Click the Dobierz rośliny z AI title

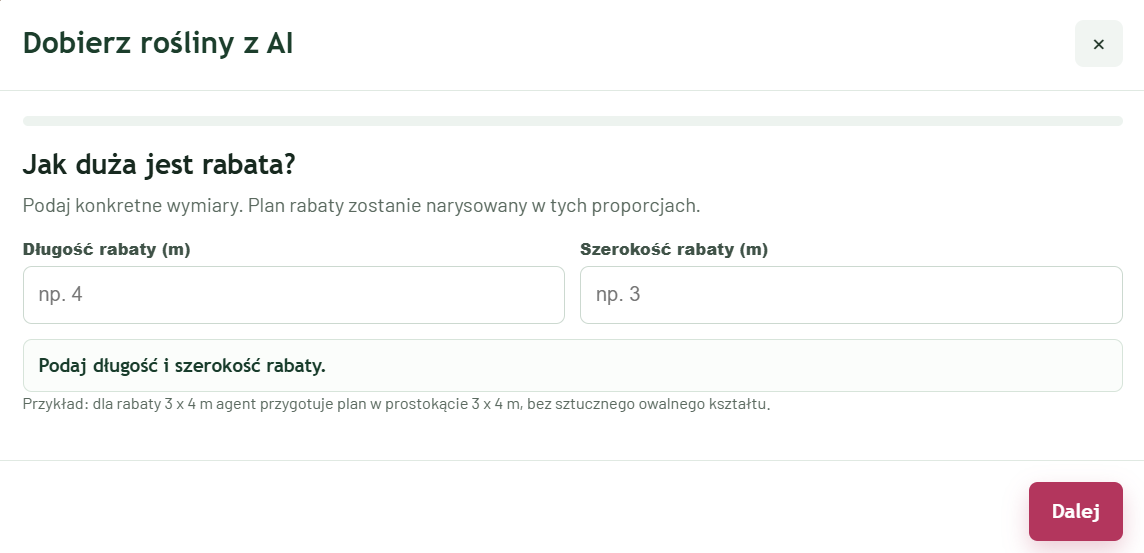pyautogui.click(x=158, y=44)
